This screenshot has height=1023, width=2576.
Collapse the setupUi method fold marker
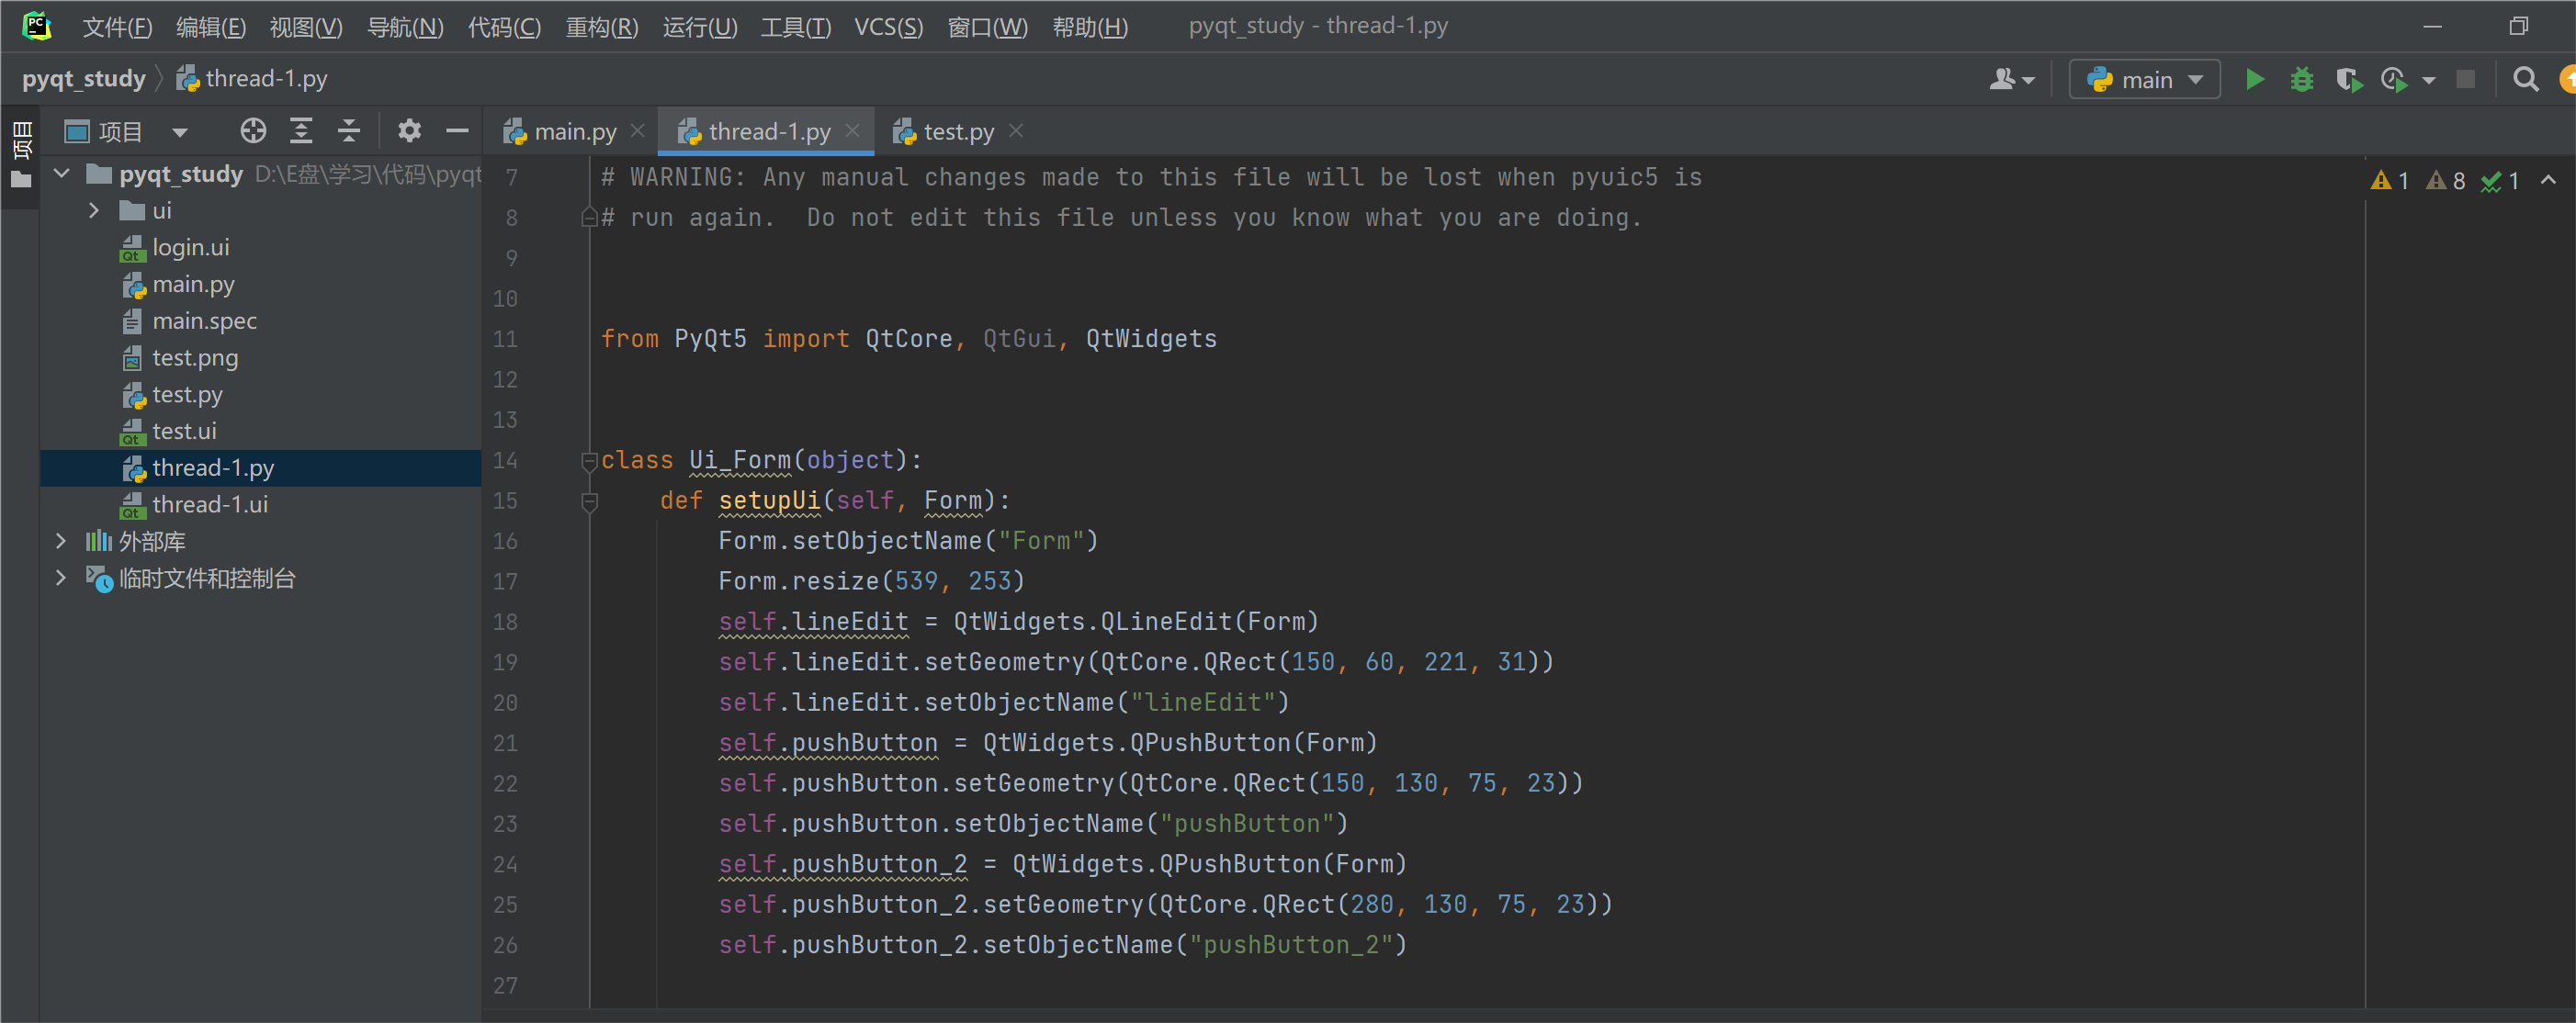[x=589, y=501]
